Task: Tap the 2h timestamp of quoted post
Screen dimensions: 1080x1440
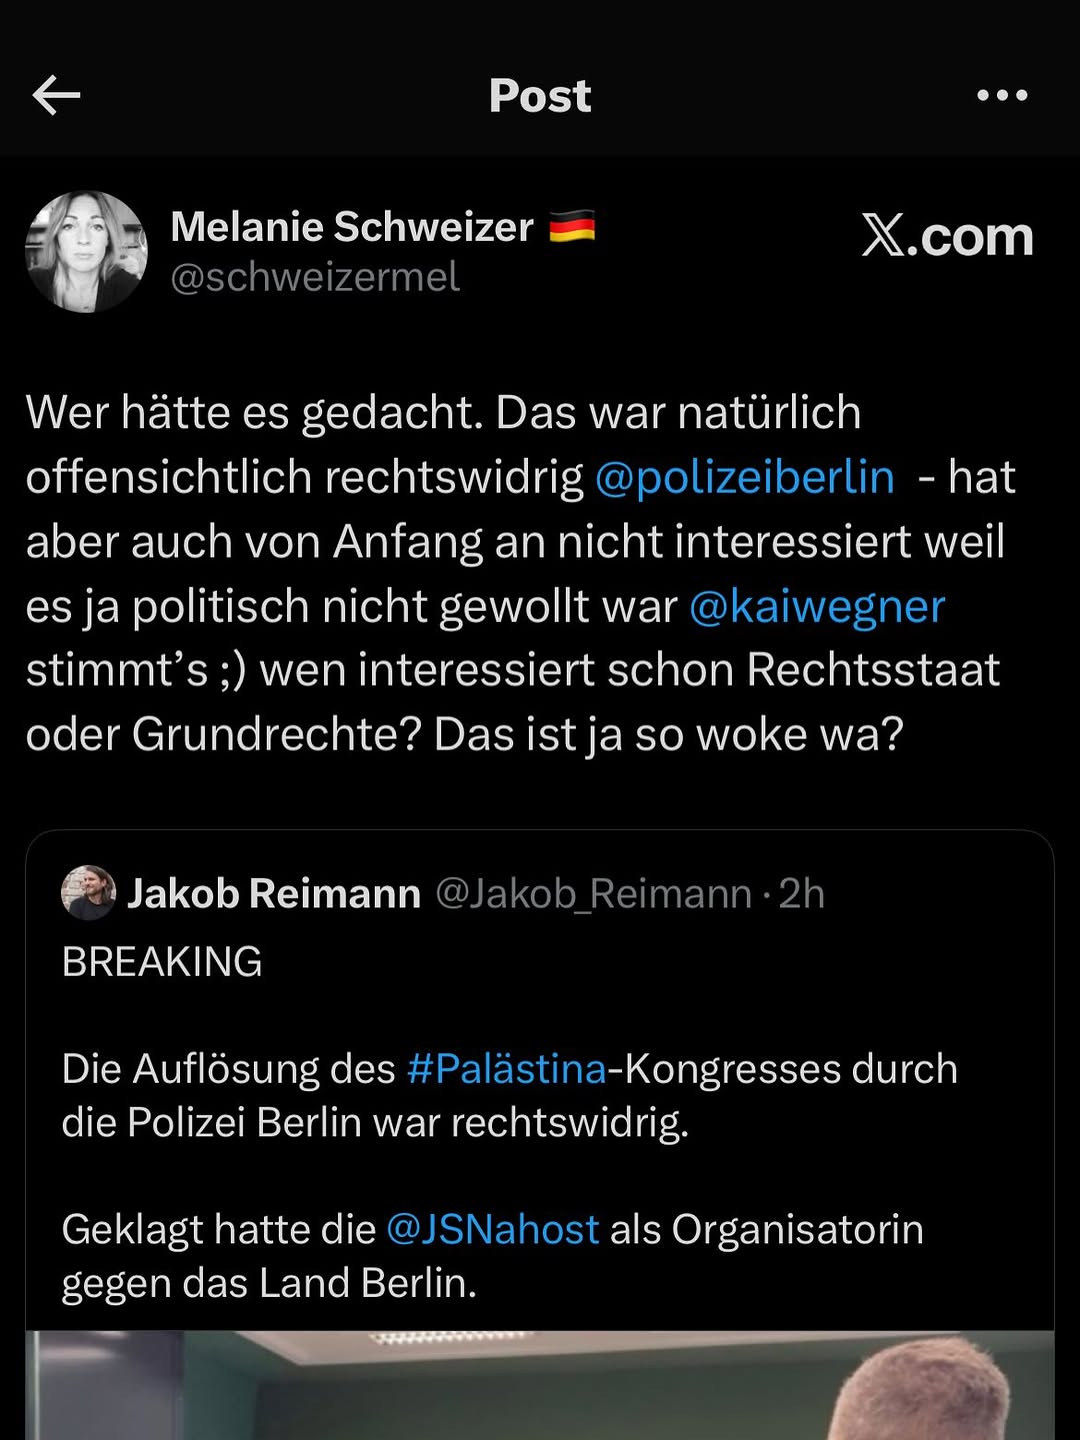Action: coord(802,893)
